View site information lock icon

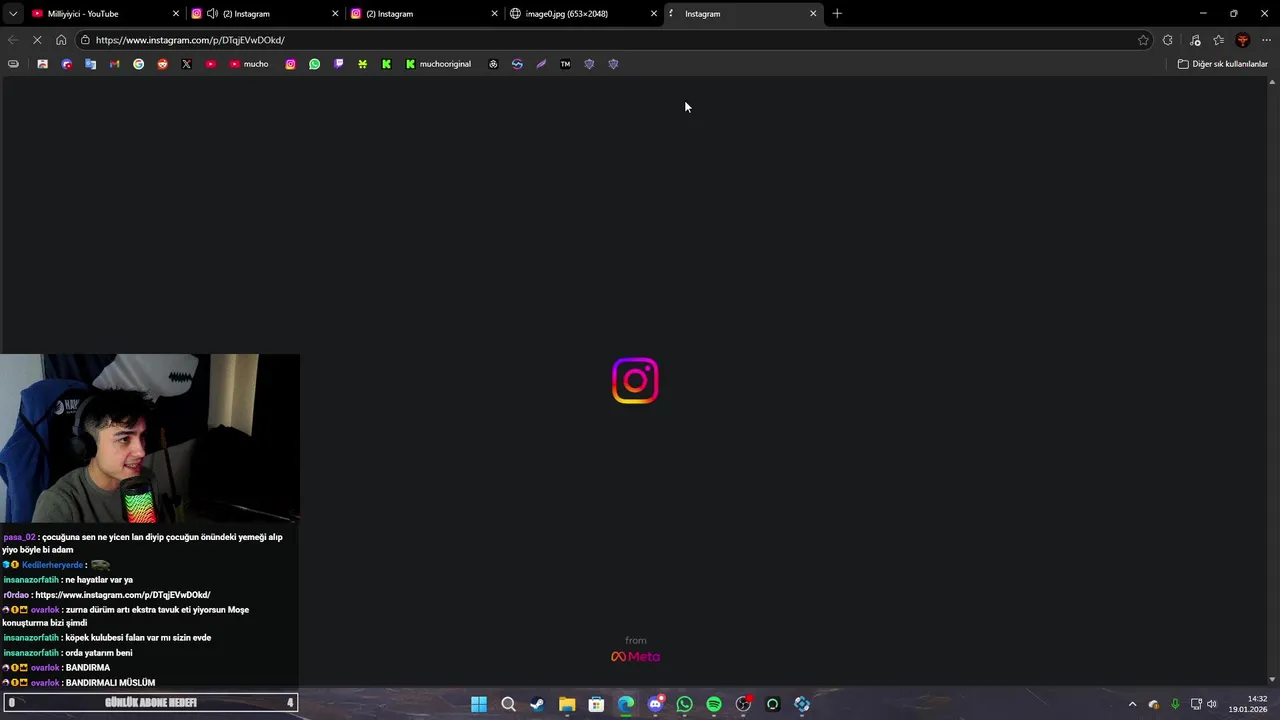(86, 40)
